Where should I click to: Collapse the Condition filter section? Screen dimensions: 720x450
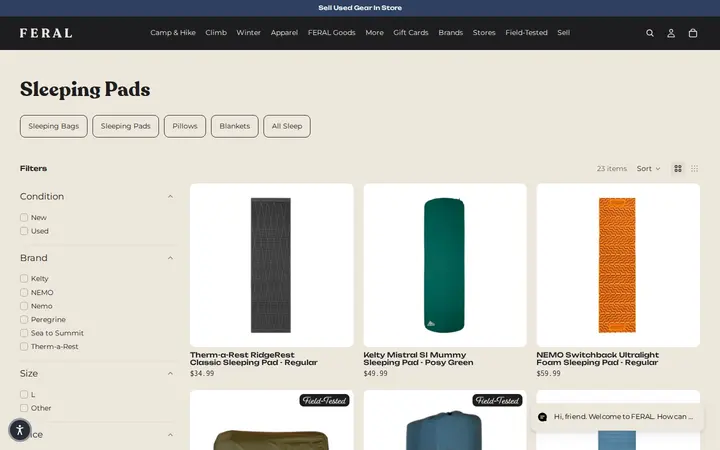pyautogui.click(x=170, y=197)
